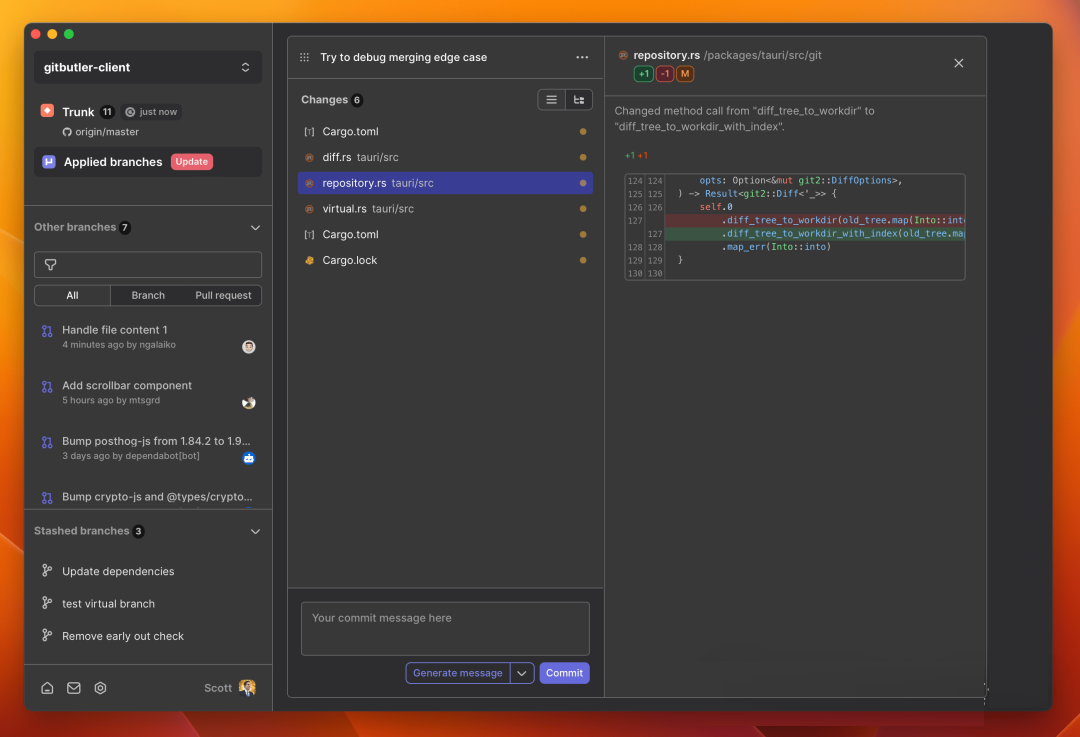Click the red Update badge
The height and width of the screenshot is (737, 1080).
(x=192, y=162)
